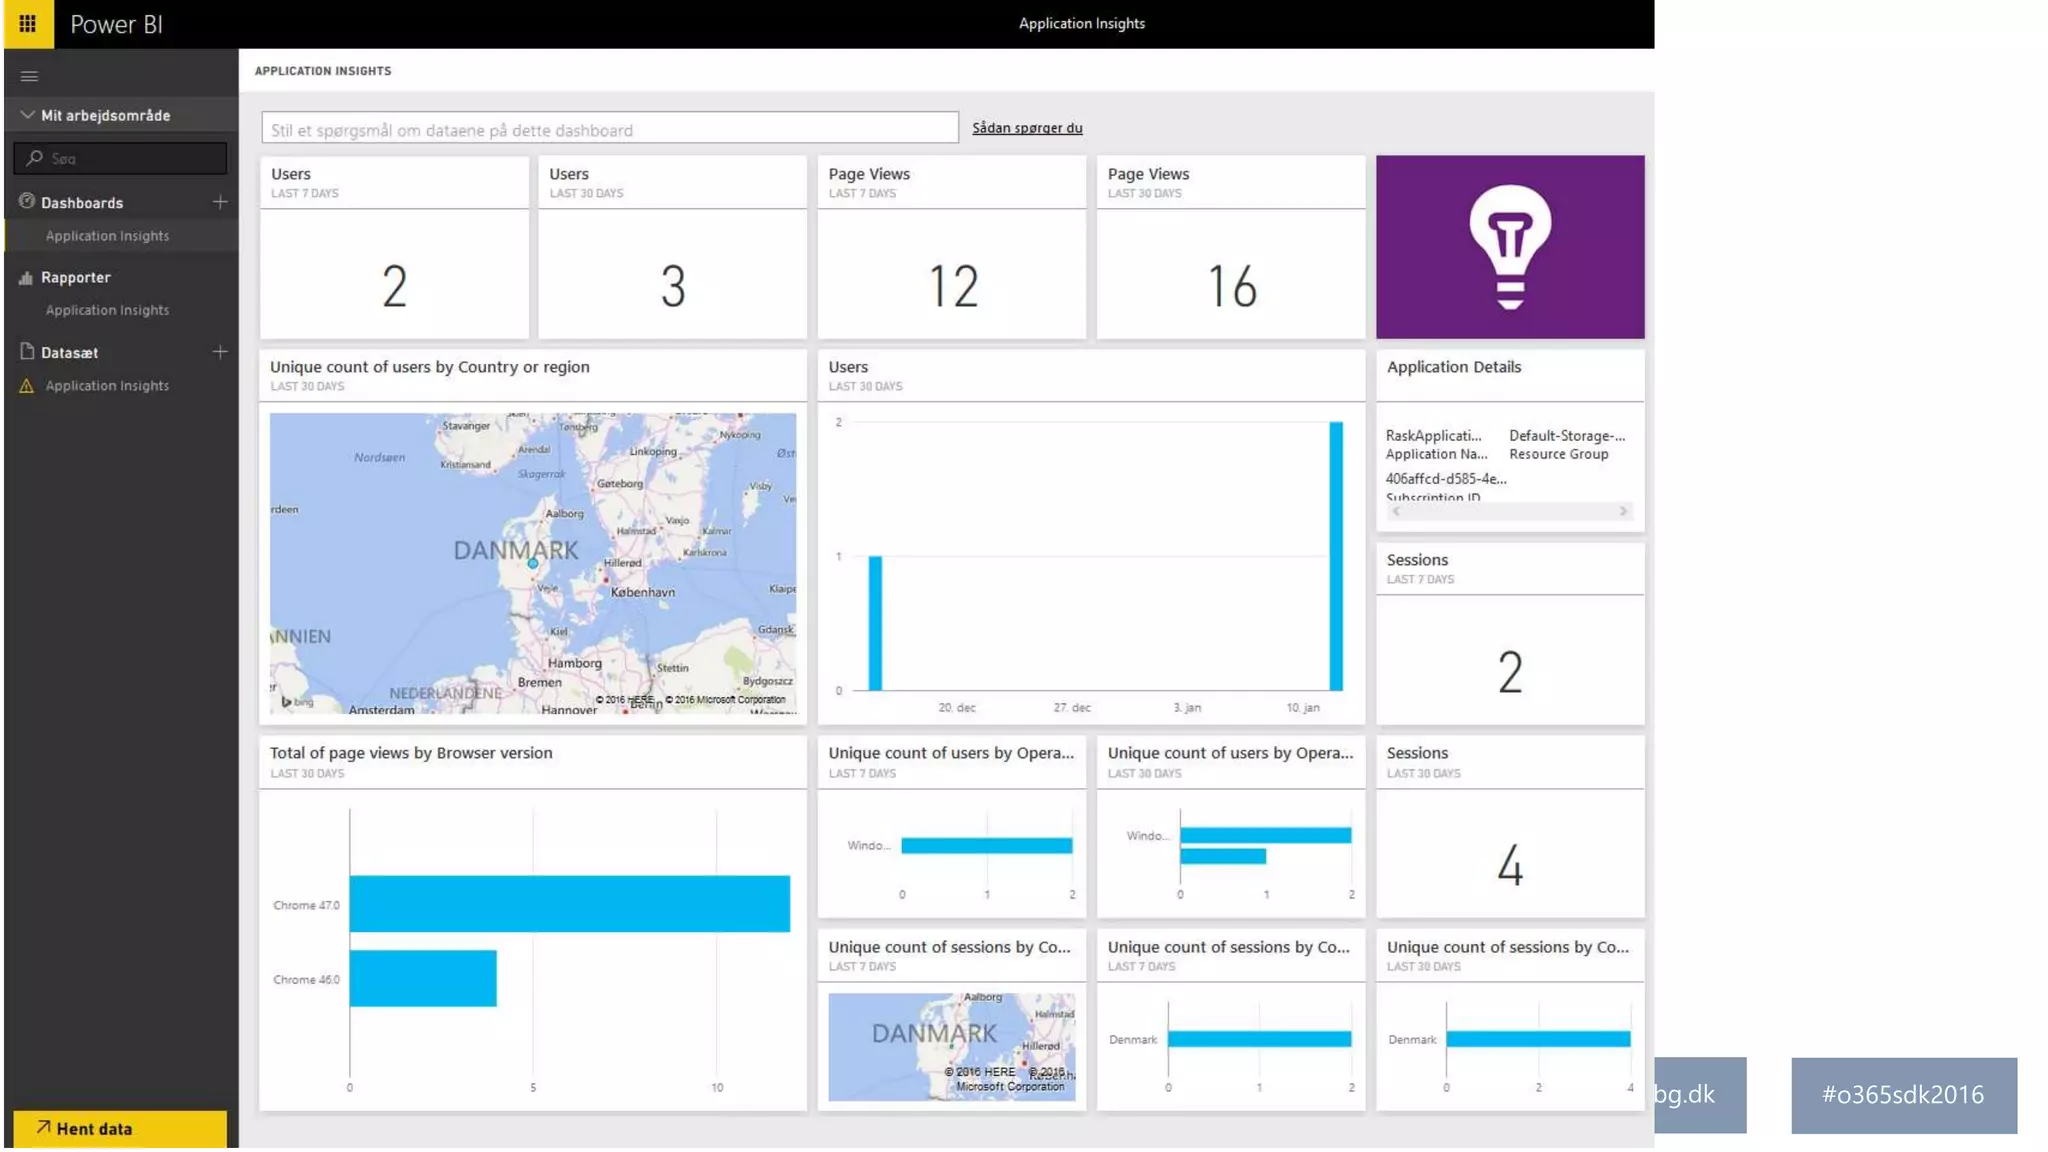Open Application Insights under Datasæt
This screenshot has width=2048, height=1152.
tap(107, 386)
